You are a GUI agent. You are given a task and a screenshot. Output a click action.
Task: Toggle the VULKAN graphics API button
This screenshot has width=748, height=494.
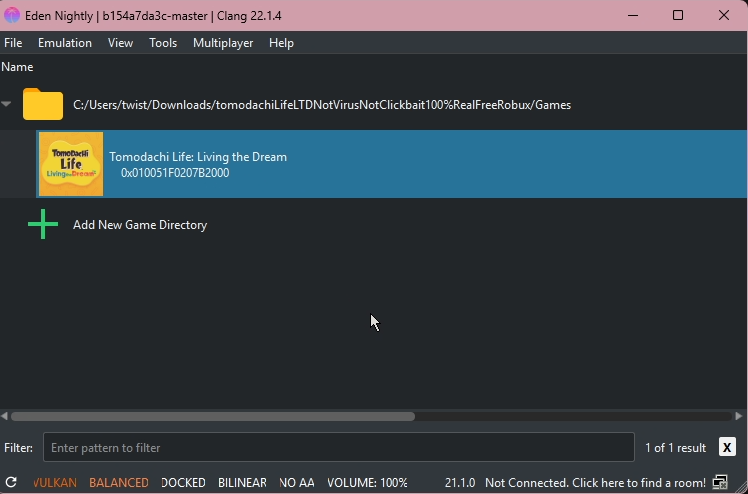55,483
